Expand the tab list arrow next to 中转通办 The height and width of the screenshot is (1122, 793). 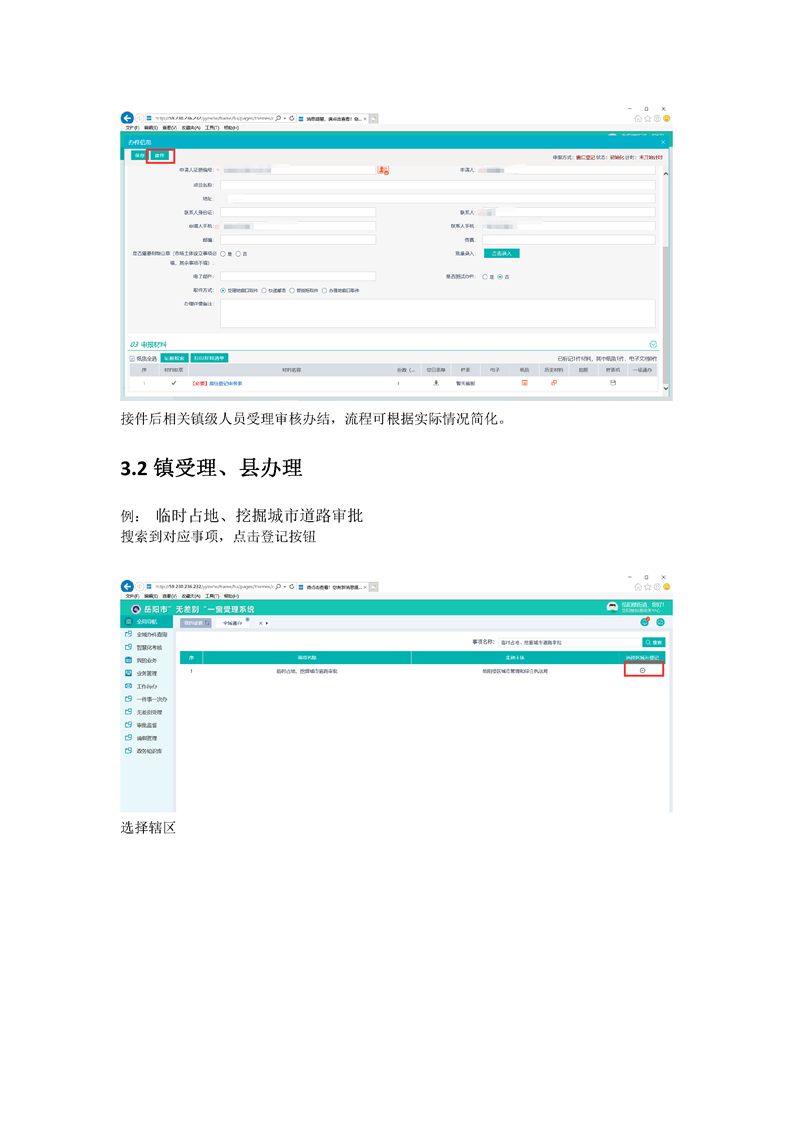(x=267, y=623)
